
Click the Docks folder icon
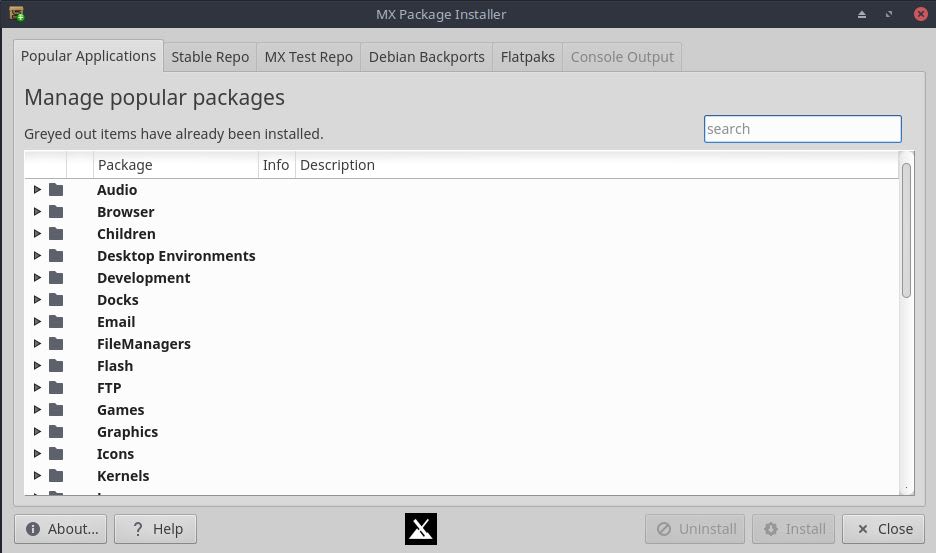coord(56,300)
